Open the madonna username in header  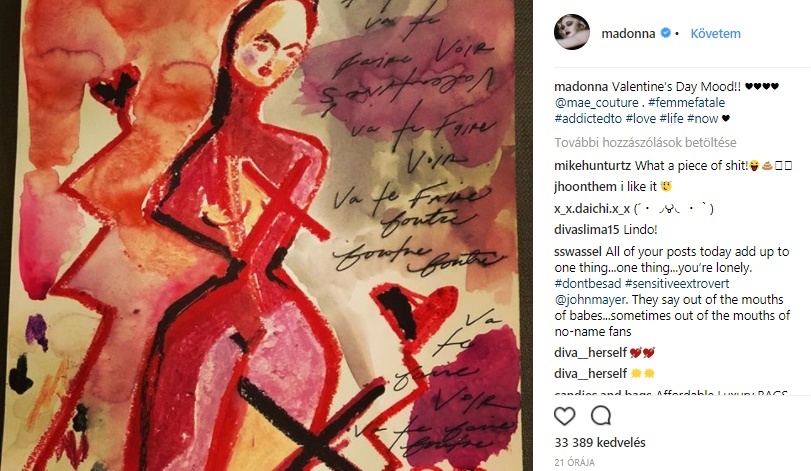pyautogui.click(x=628, y=34)
